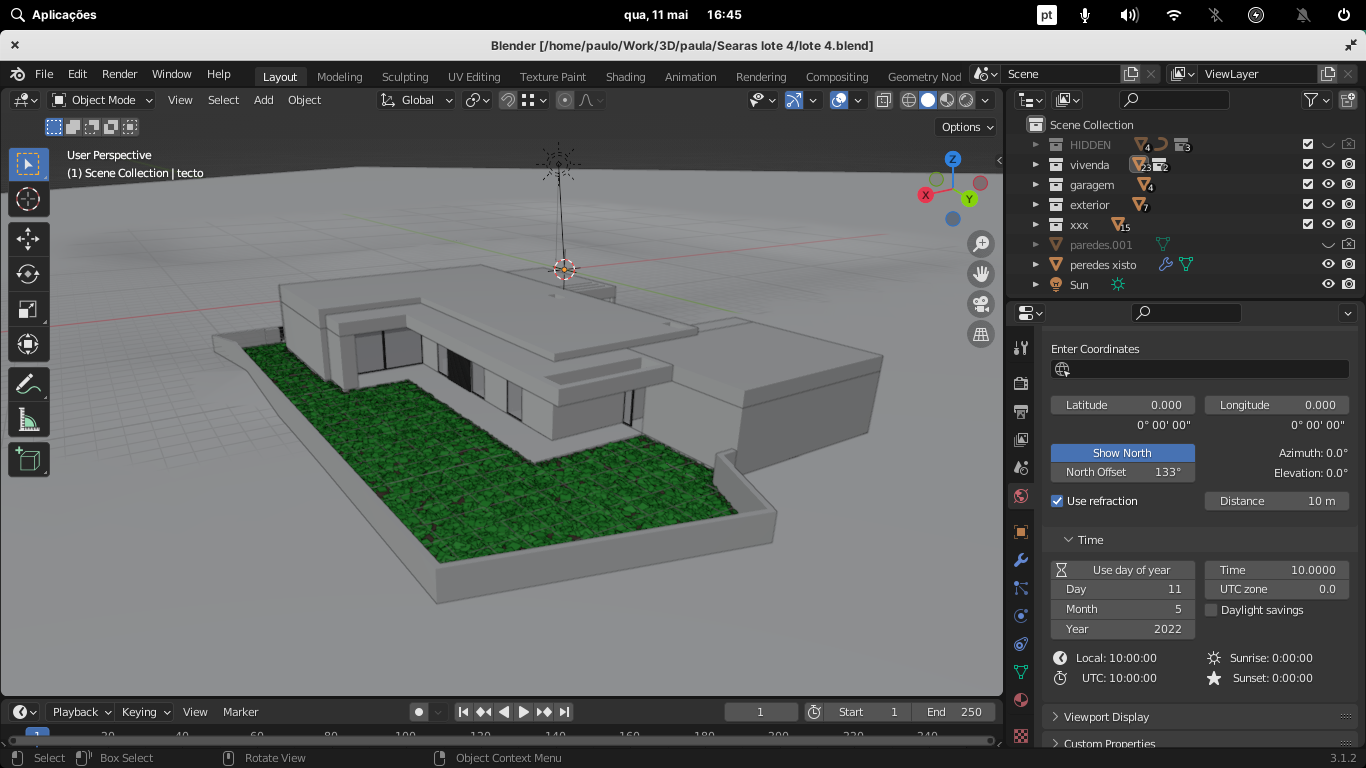1366x768 pixels.
Task: Select the Move tool
Action: (28, 238)
